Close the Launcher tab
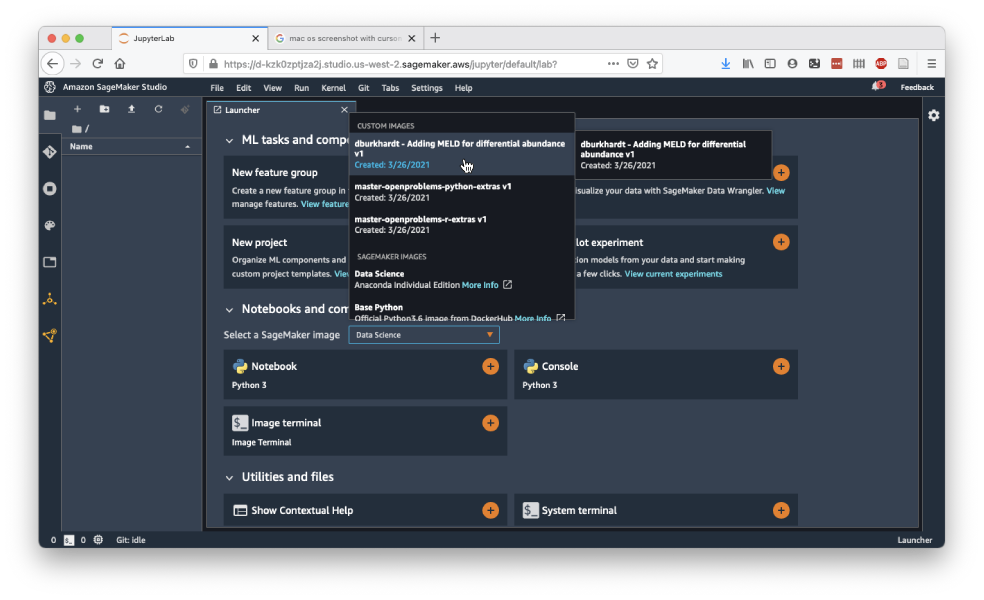 [x=344, y=110]
